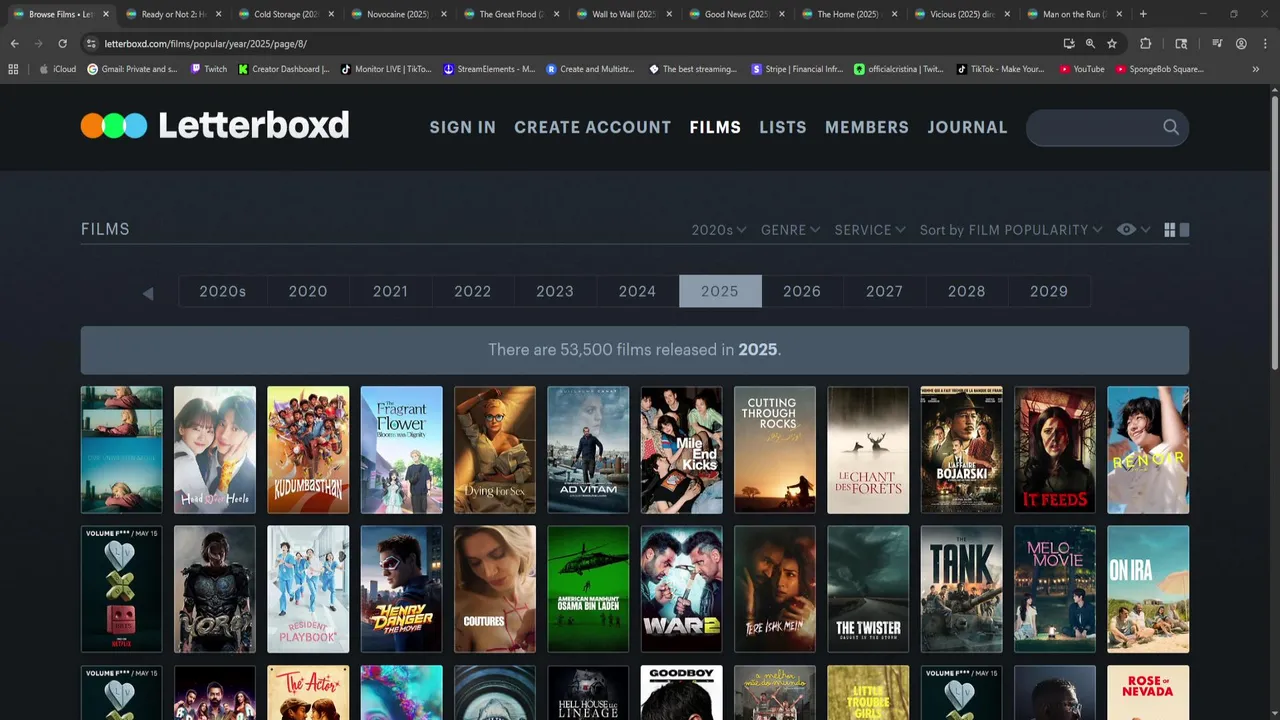This screenshot has width=1280, height=720.
Task: Open the Henry Danger The Movie poster
Action: (402, 589)
